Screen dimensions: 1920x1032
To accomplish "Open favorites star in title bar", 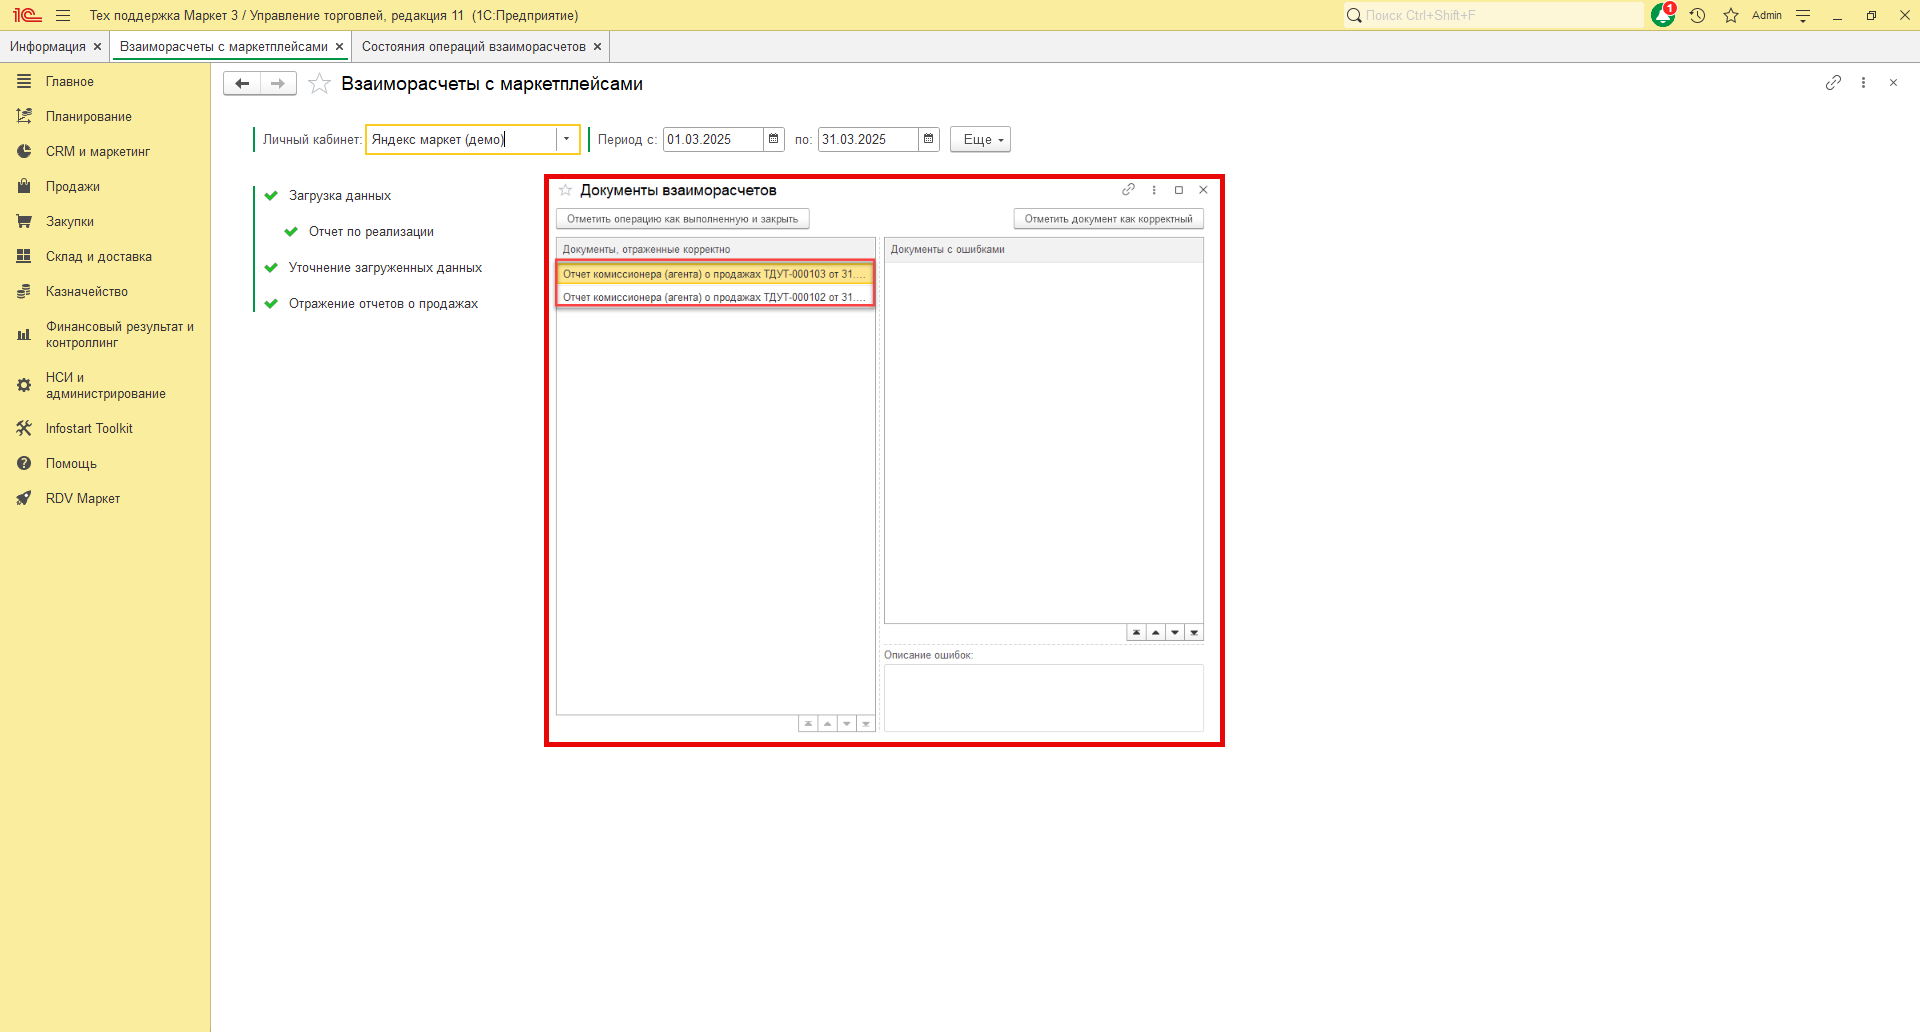I will [x=1731, y=16].
